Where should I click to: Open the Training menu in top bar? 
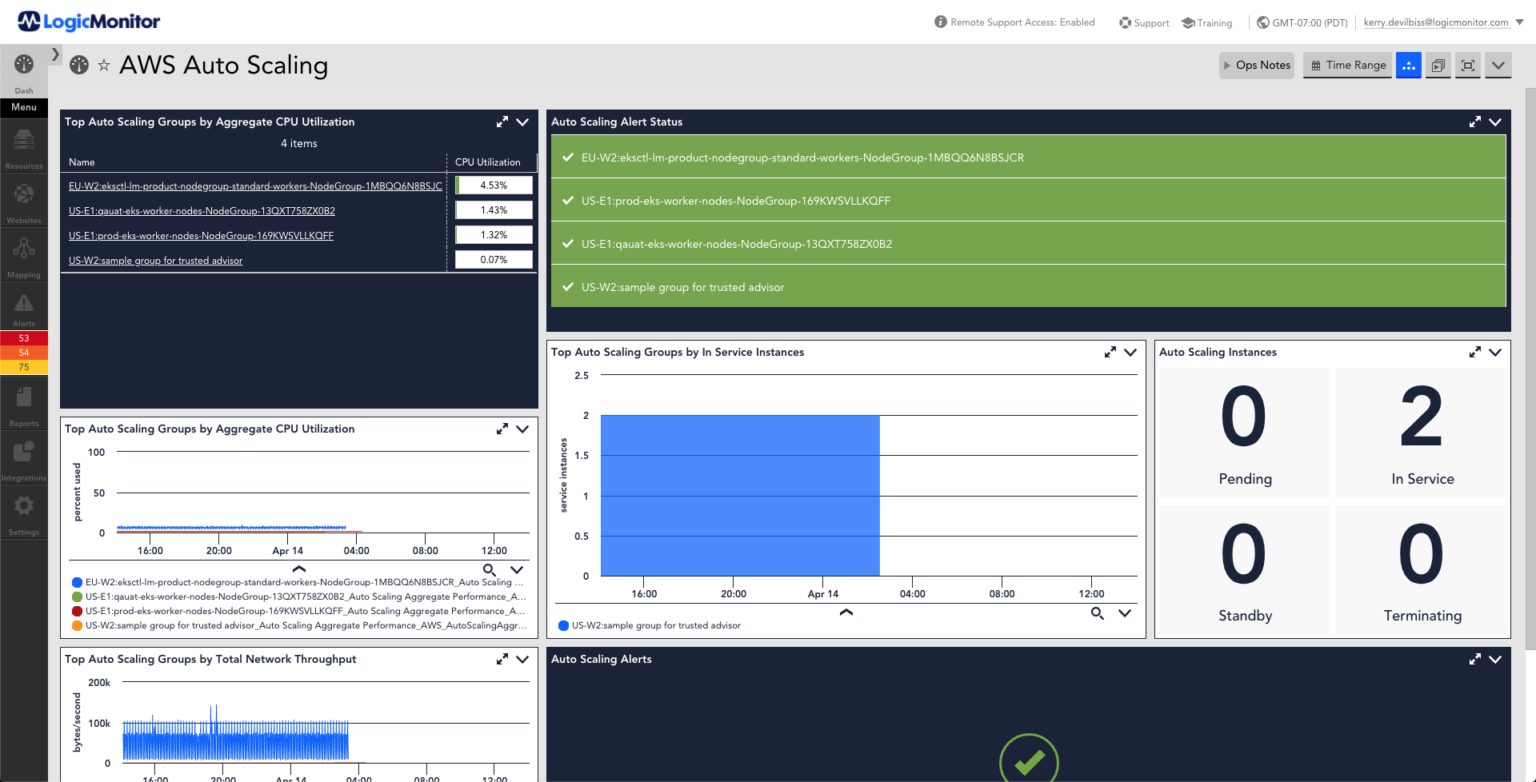(1206, 21)
